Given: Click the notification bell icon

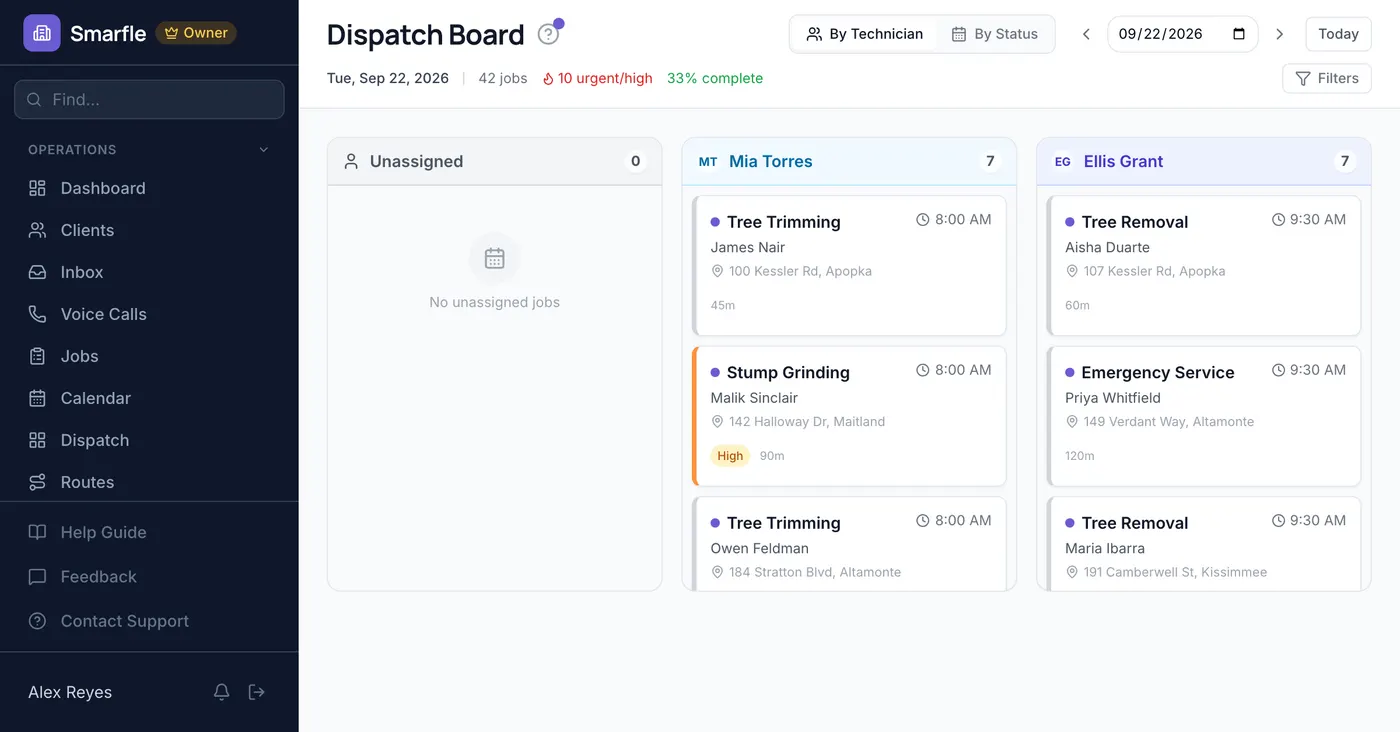Looking at the screenshot, I should 222,692.
